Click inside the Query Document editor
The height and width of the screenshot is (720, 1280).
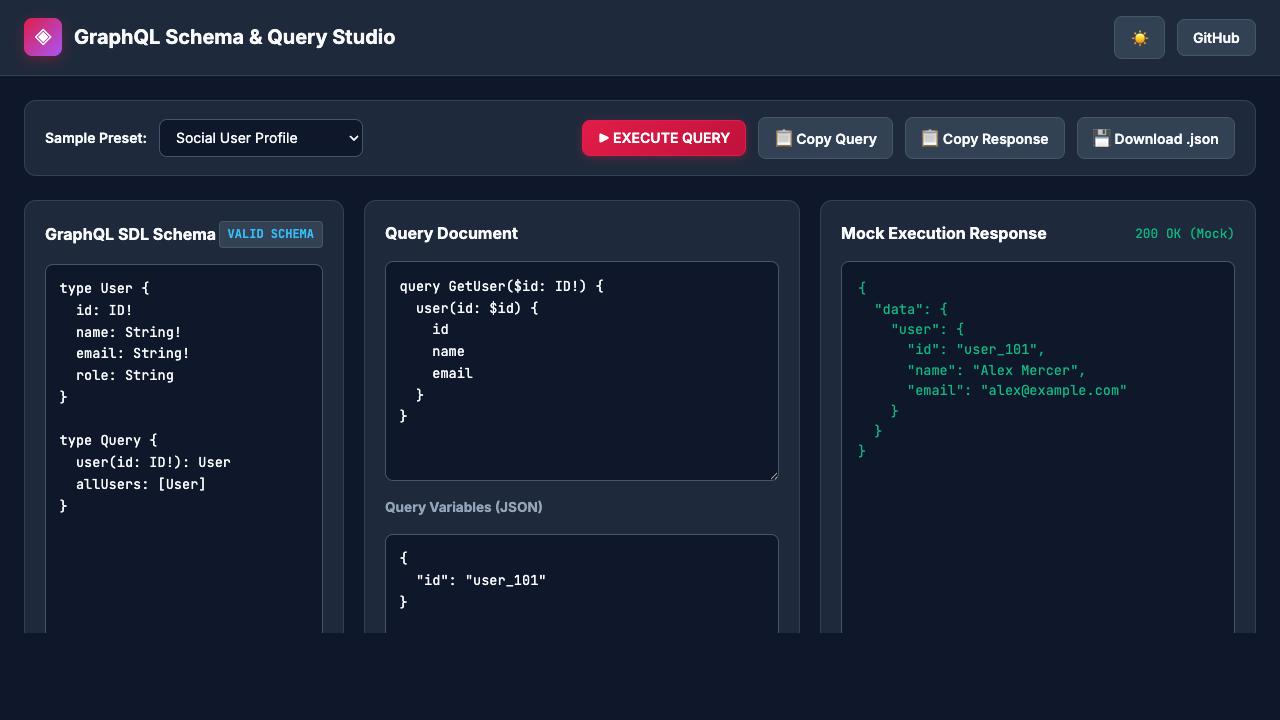tap(582, 371)
